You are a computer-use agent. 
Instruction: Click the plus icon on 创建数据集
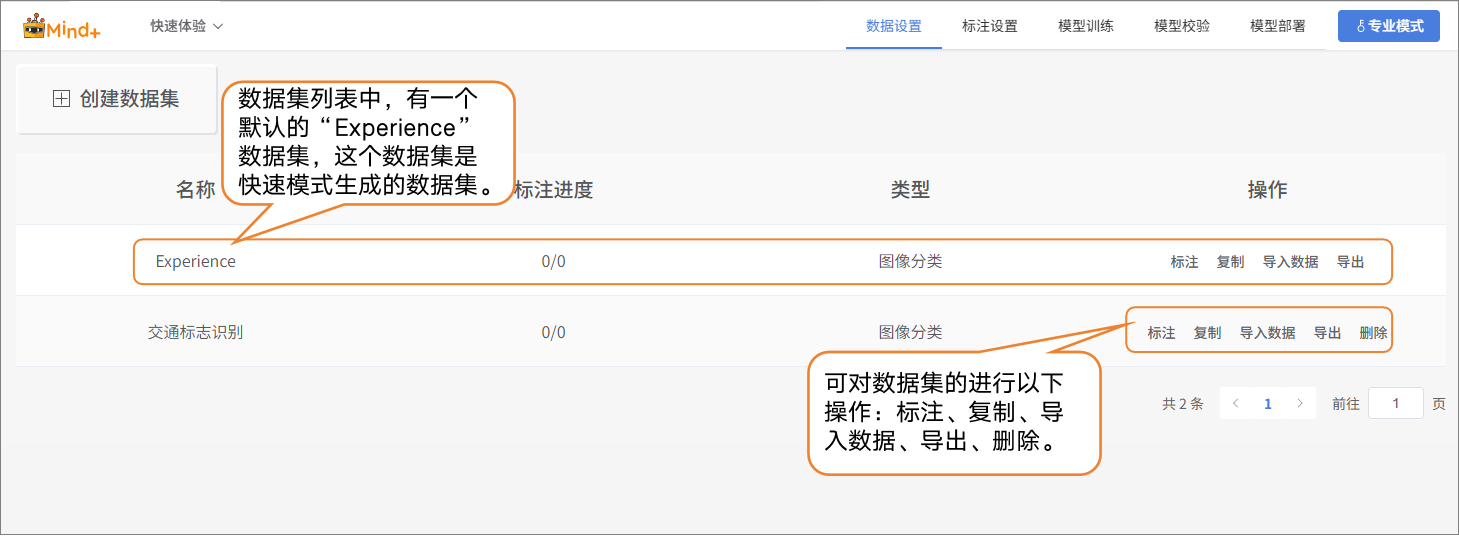pos(61,99)
